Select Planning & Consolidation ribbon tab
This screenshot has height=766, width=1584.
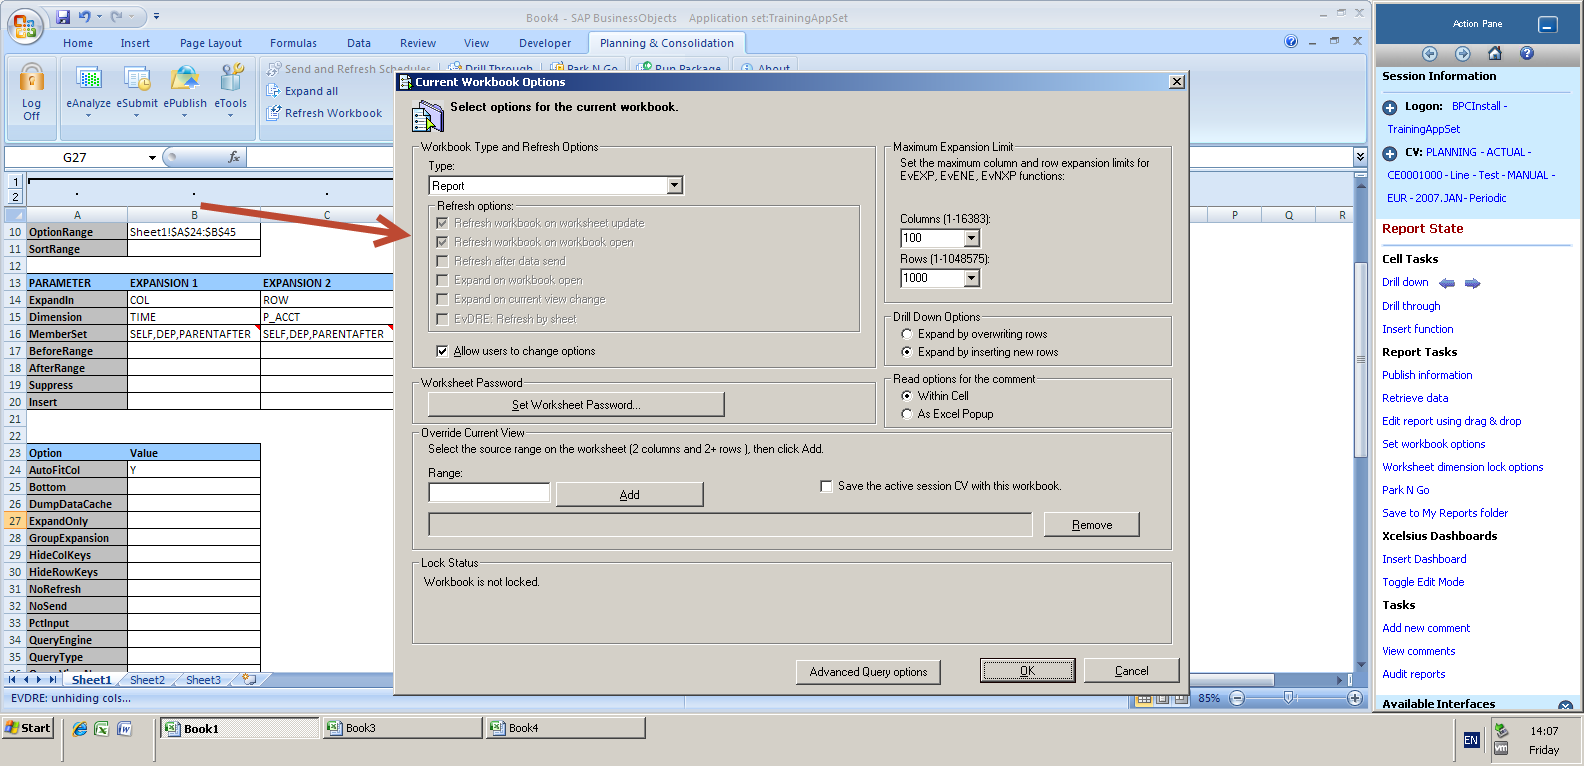click(667, 43)
